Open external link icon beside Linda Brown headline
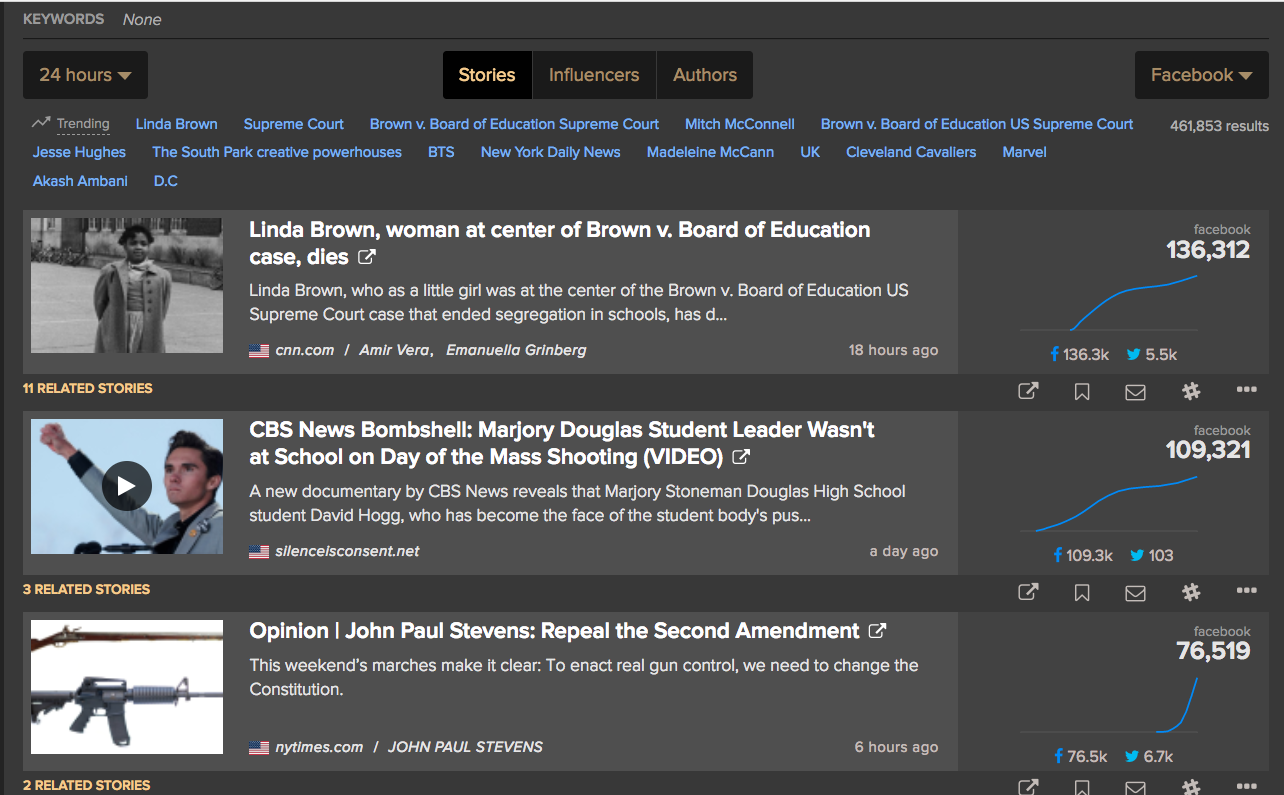 pyautogui.click(x=367, y=257)
